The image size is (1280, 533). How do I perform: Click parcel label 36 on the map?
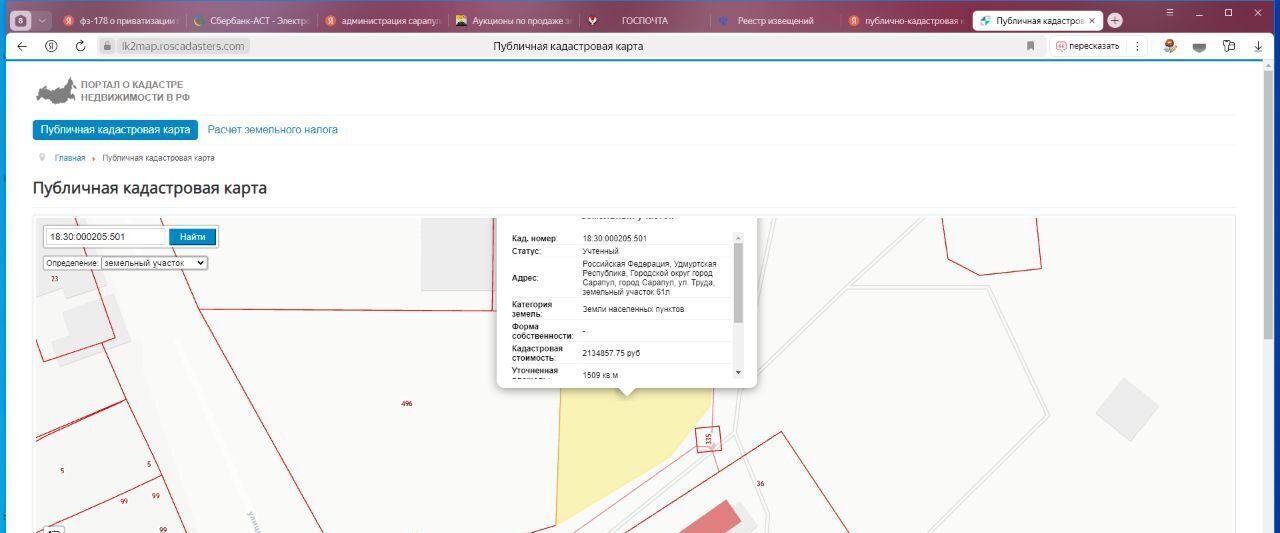pyautogui.click(x=760, y=484)
